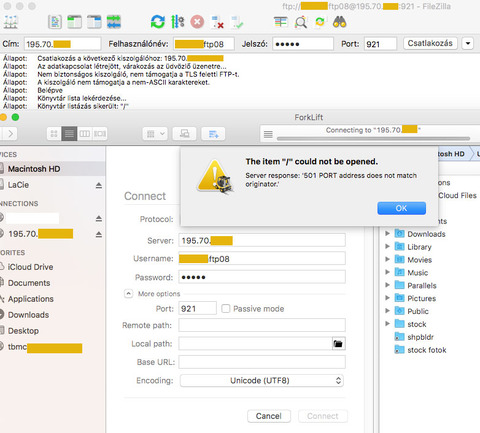Click FileZilla Cím host field
480x433 pixels.
point(62,44)
